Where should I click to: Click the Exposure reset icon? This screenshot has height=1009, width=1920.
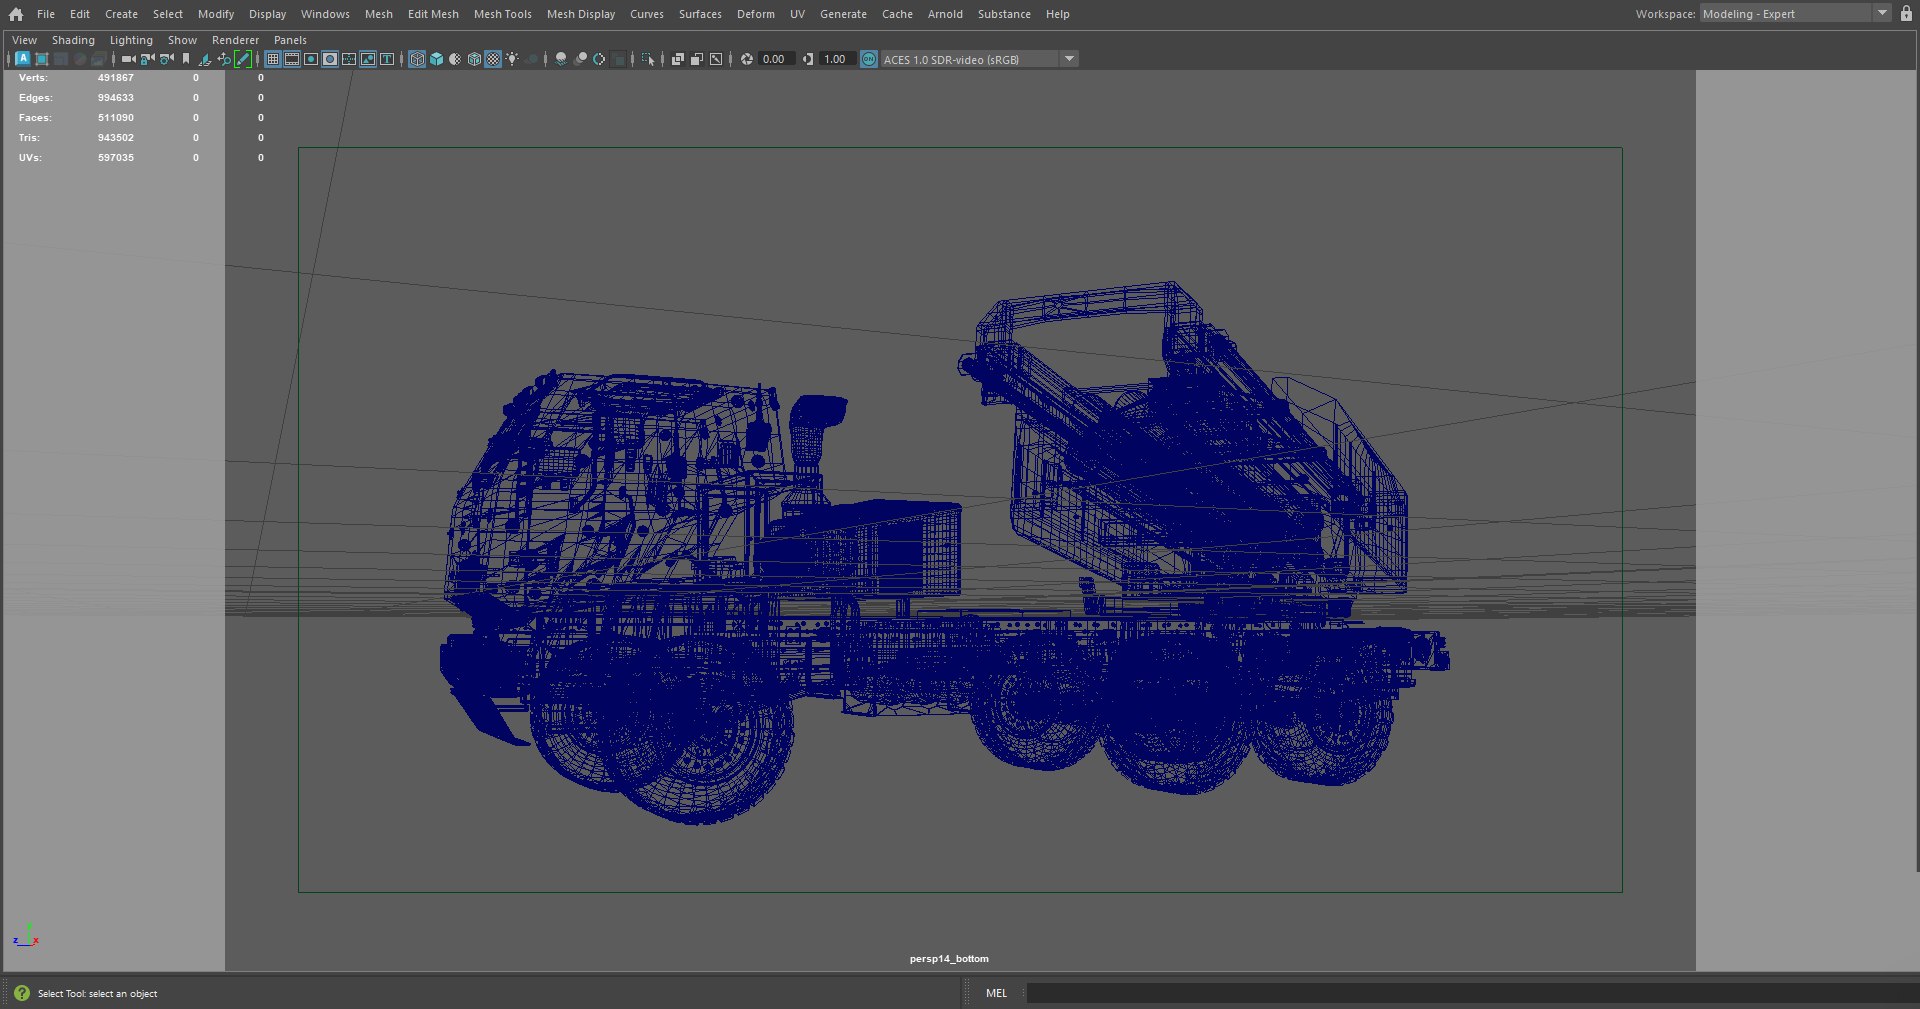747,59
